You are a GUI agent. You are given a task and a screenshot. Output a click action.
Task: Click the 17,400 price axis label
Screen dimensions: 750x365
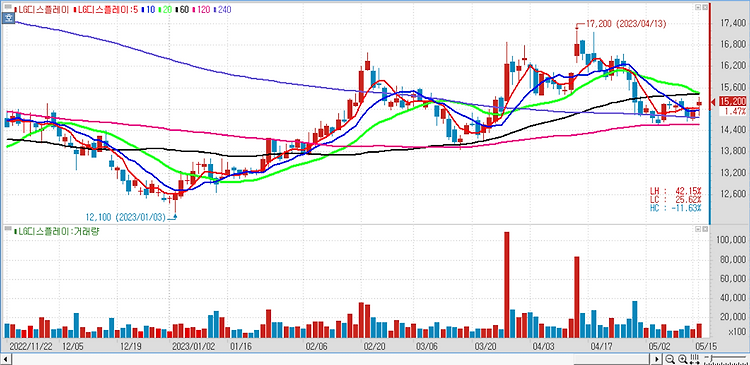(x=733, y=23)
